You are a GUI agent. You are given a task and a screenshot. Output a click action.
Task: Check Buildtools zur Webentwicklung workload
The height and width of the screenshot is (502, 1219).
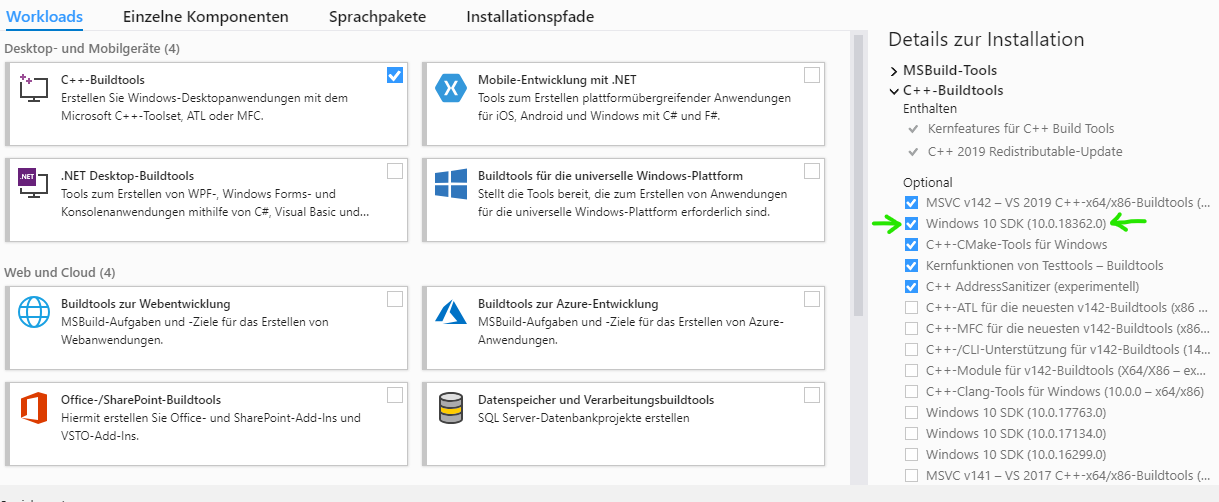coord(395,299)
